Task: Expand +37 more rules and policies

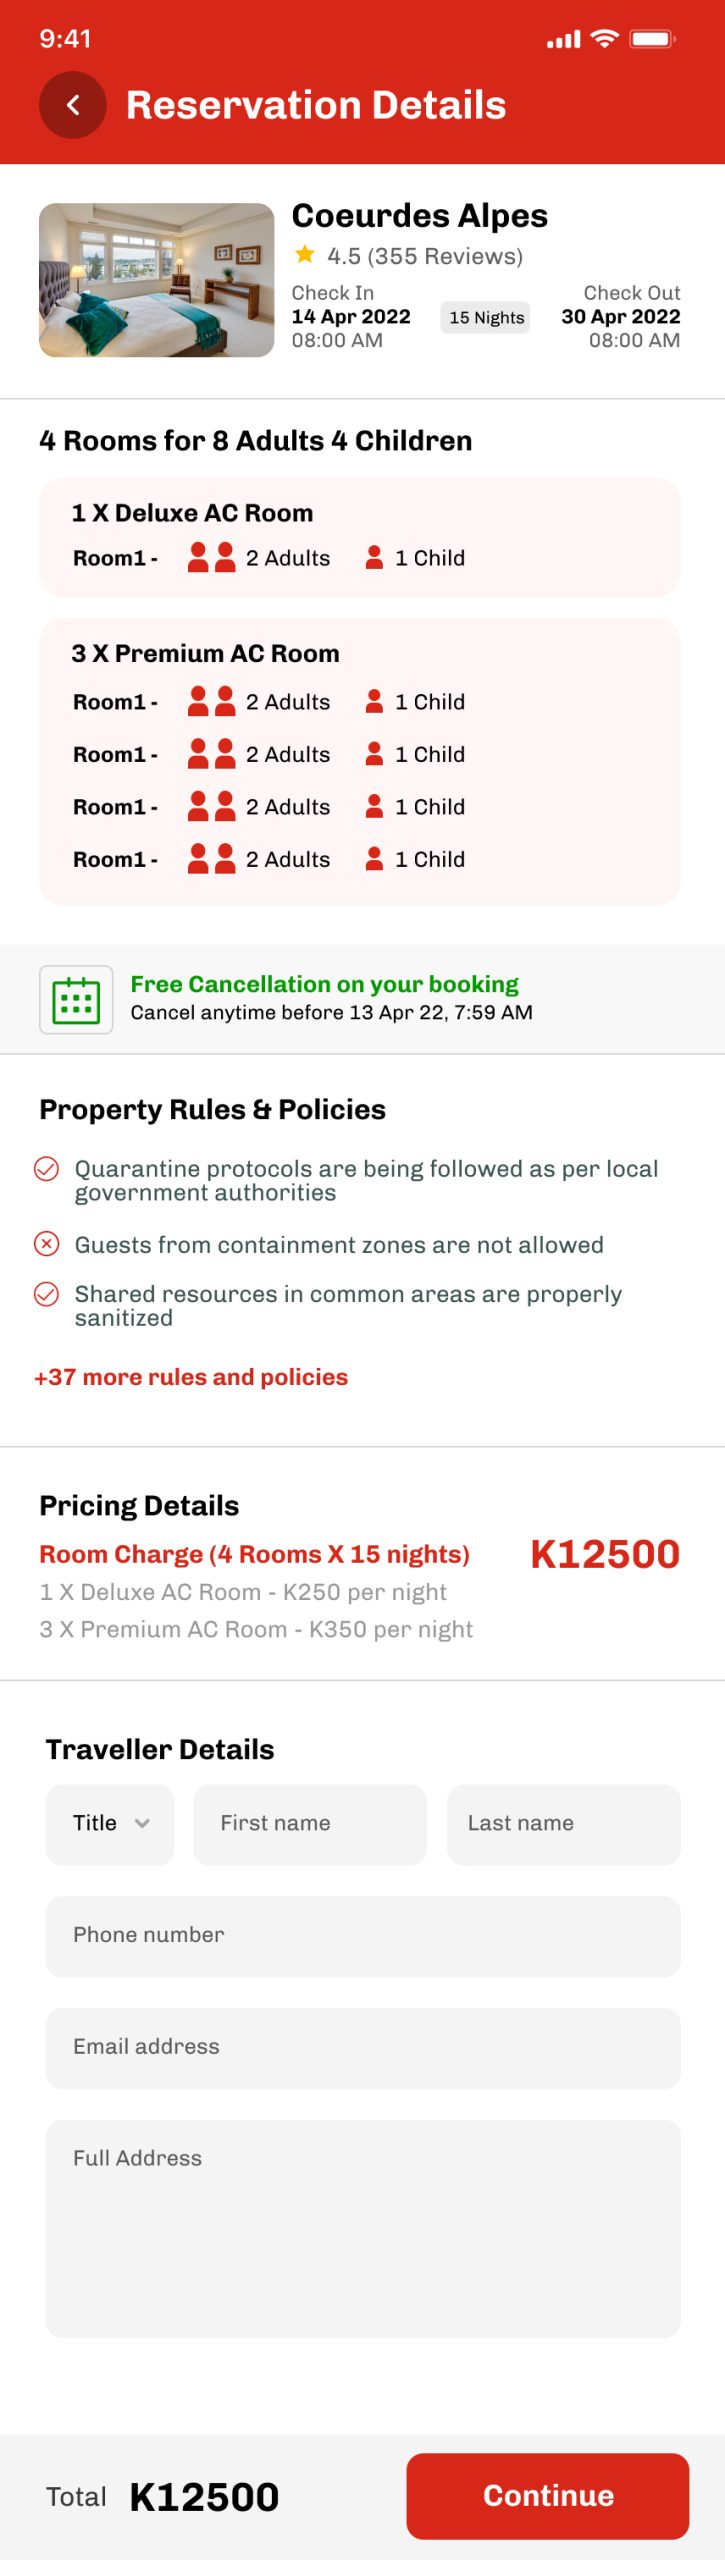Action: coord(191,1377)
